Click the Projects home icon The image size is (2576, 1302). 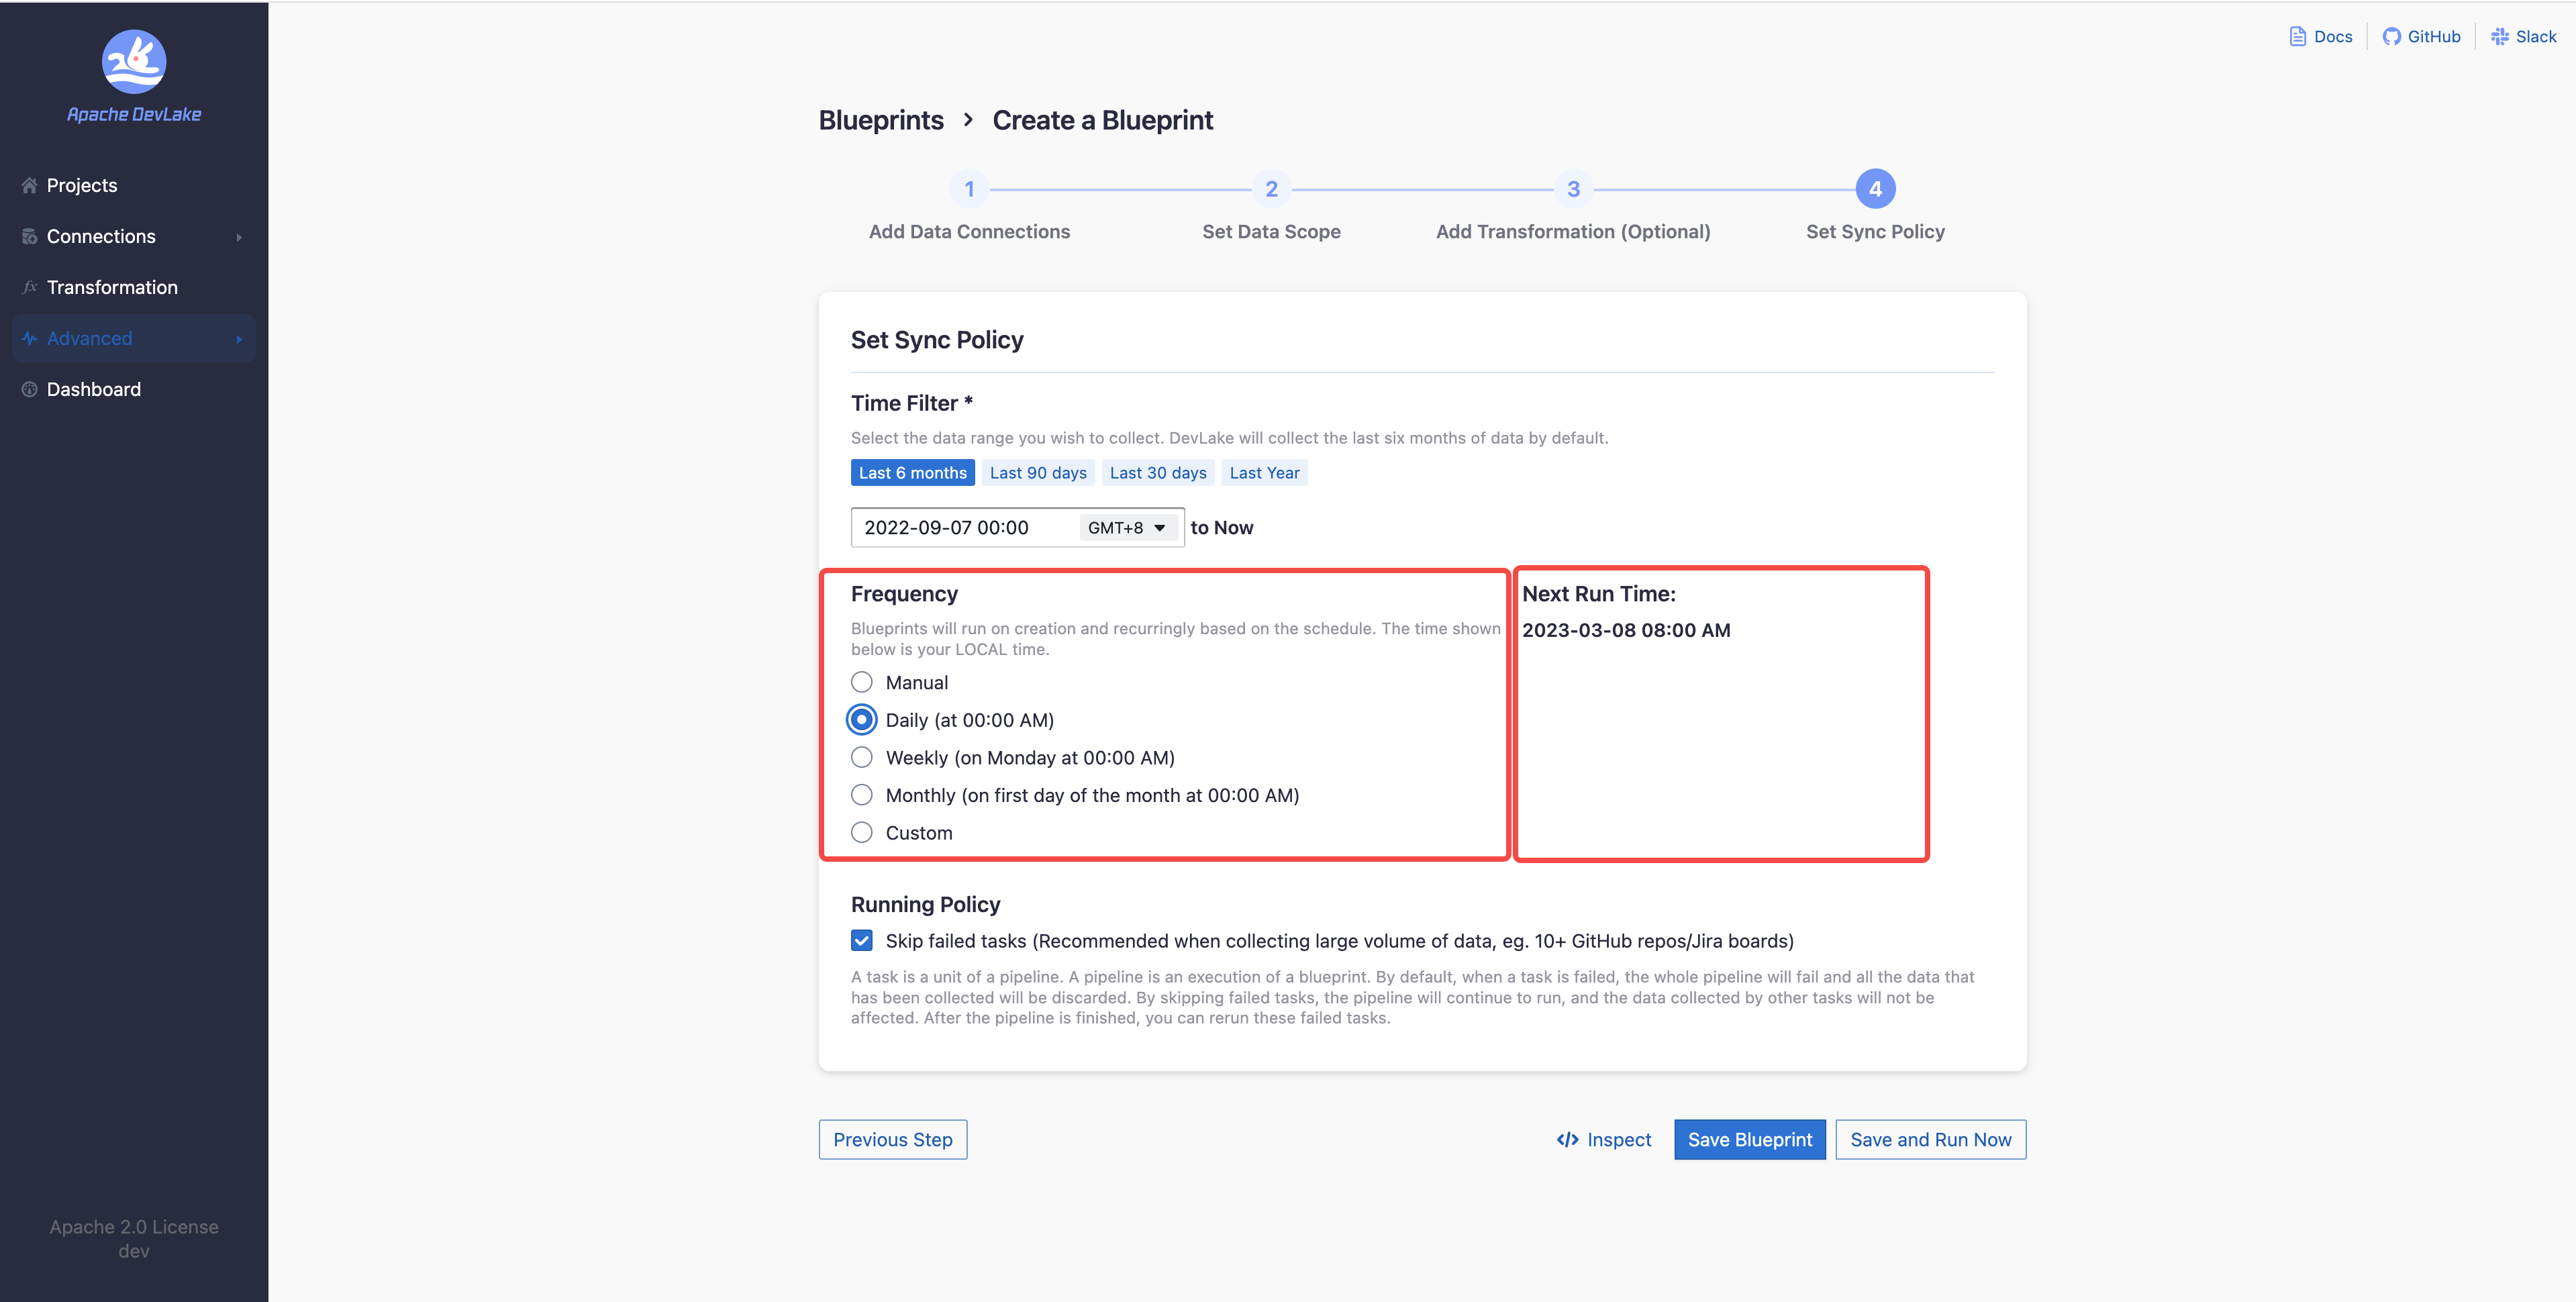click(x=29, y=185)
